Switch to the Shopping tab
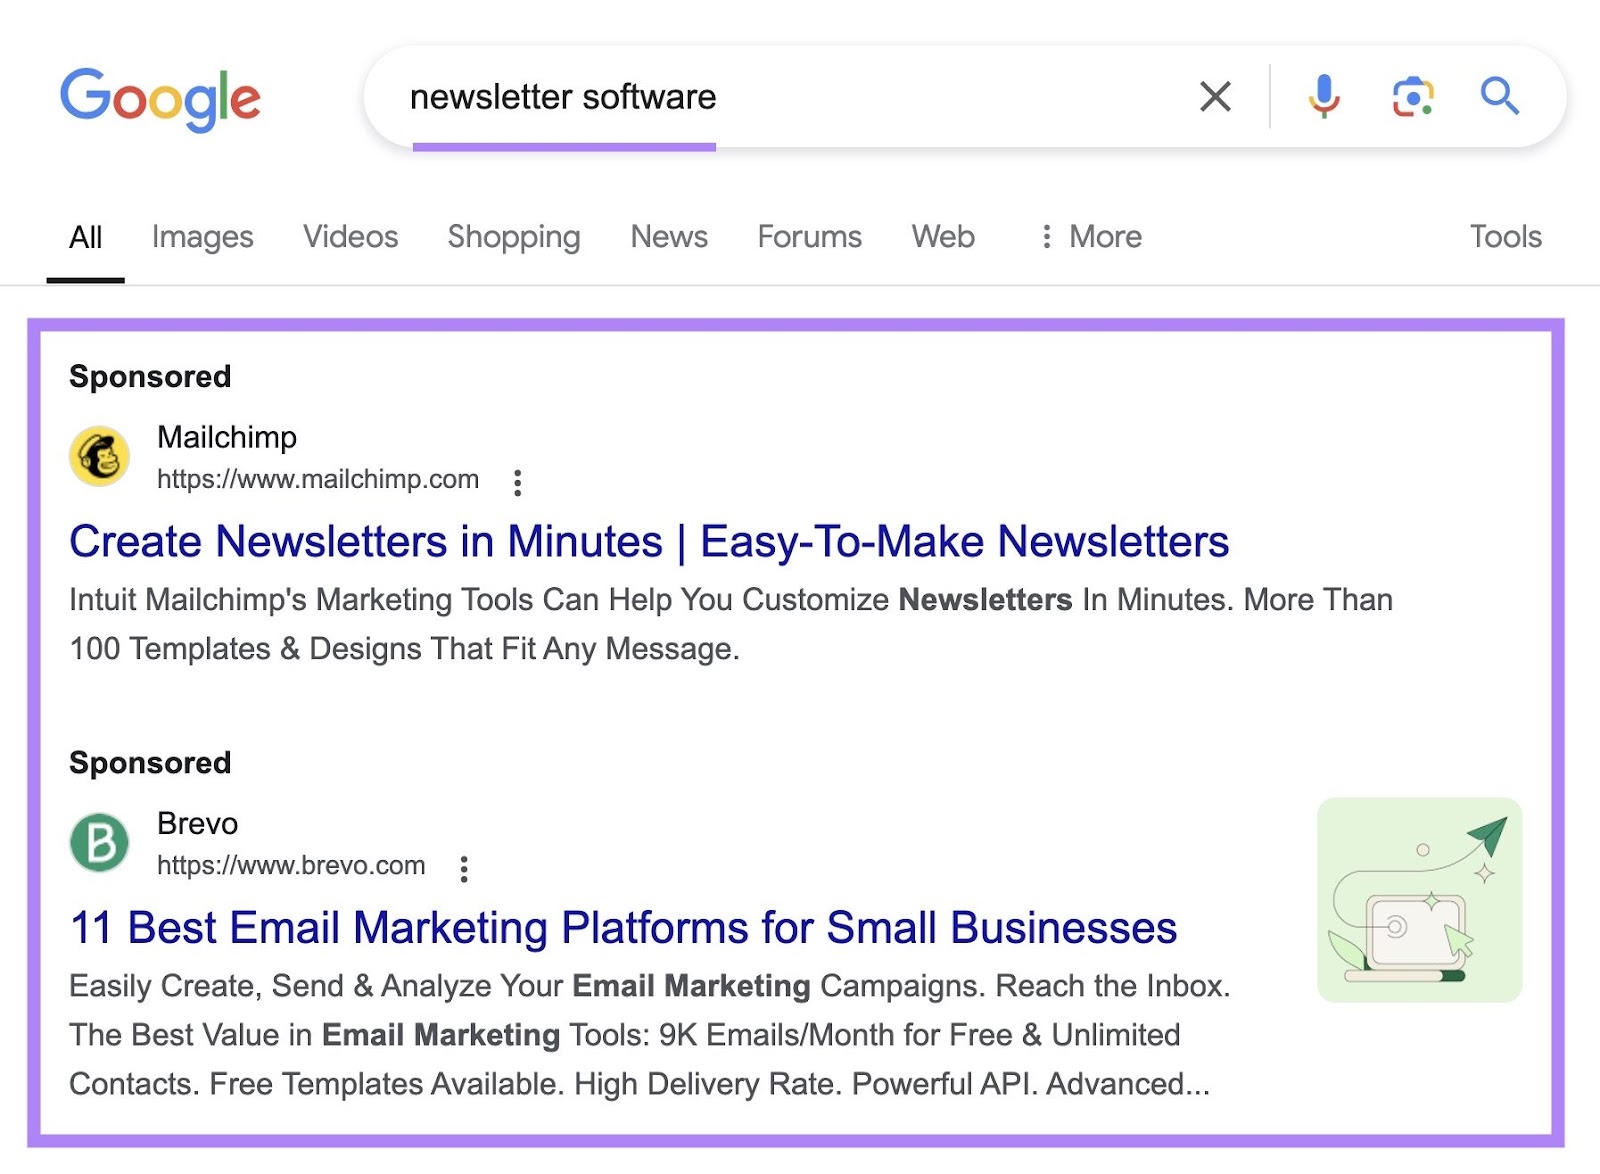 (x=513, y=237)
